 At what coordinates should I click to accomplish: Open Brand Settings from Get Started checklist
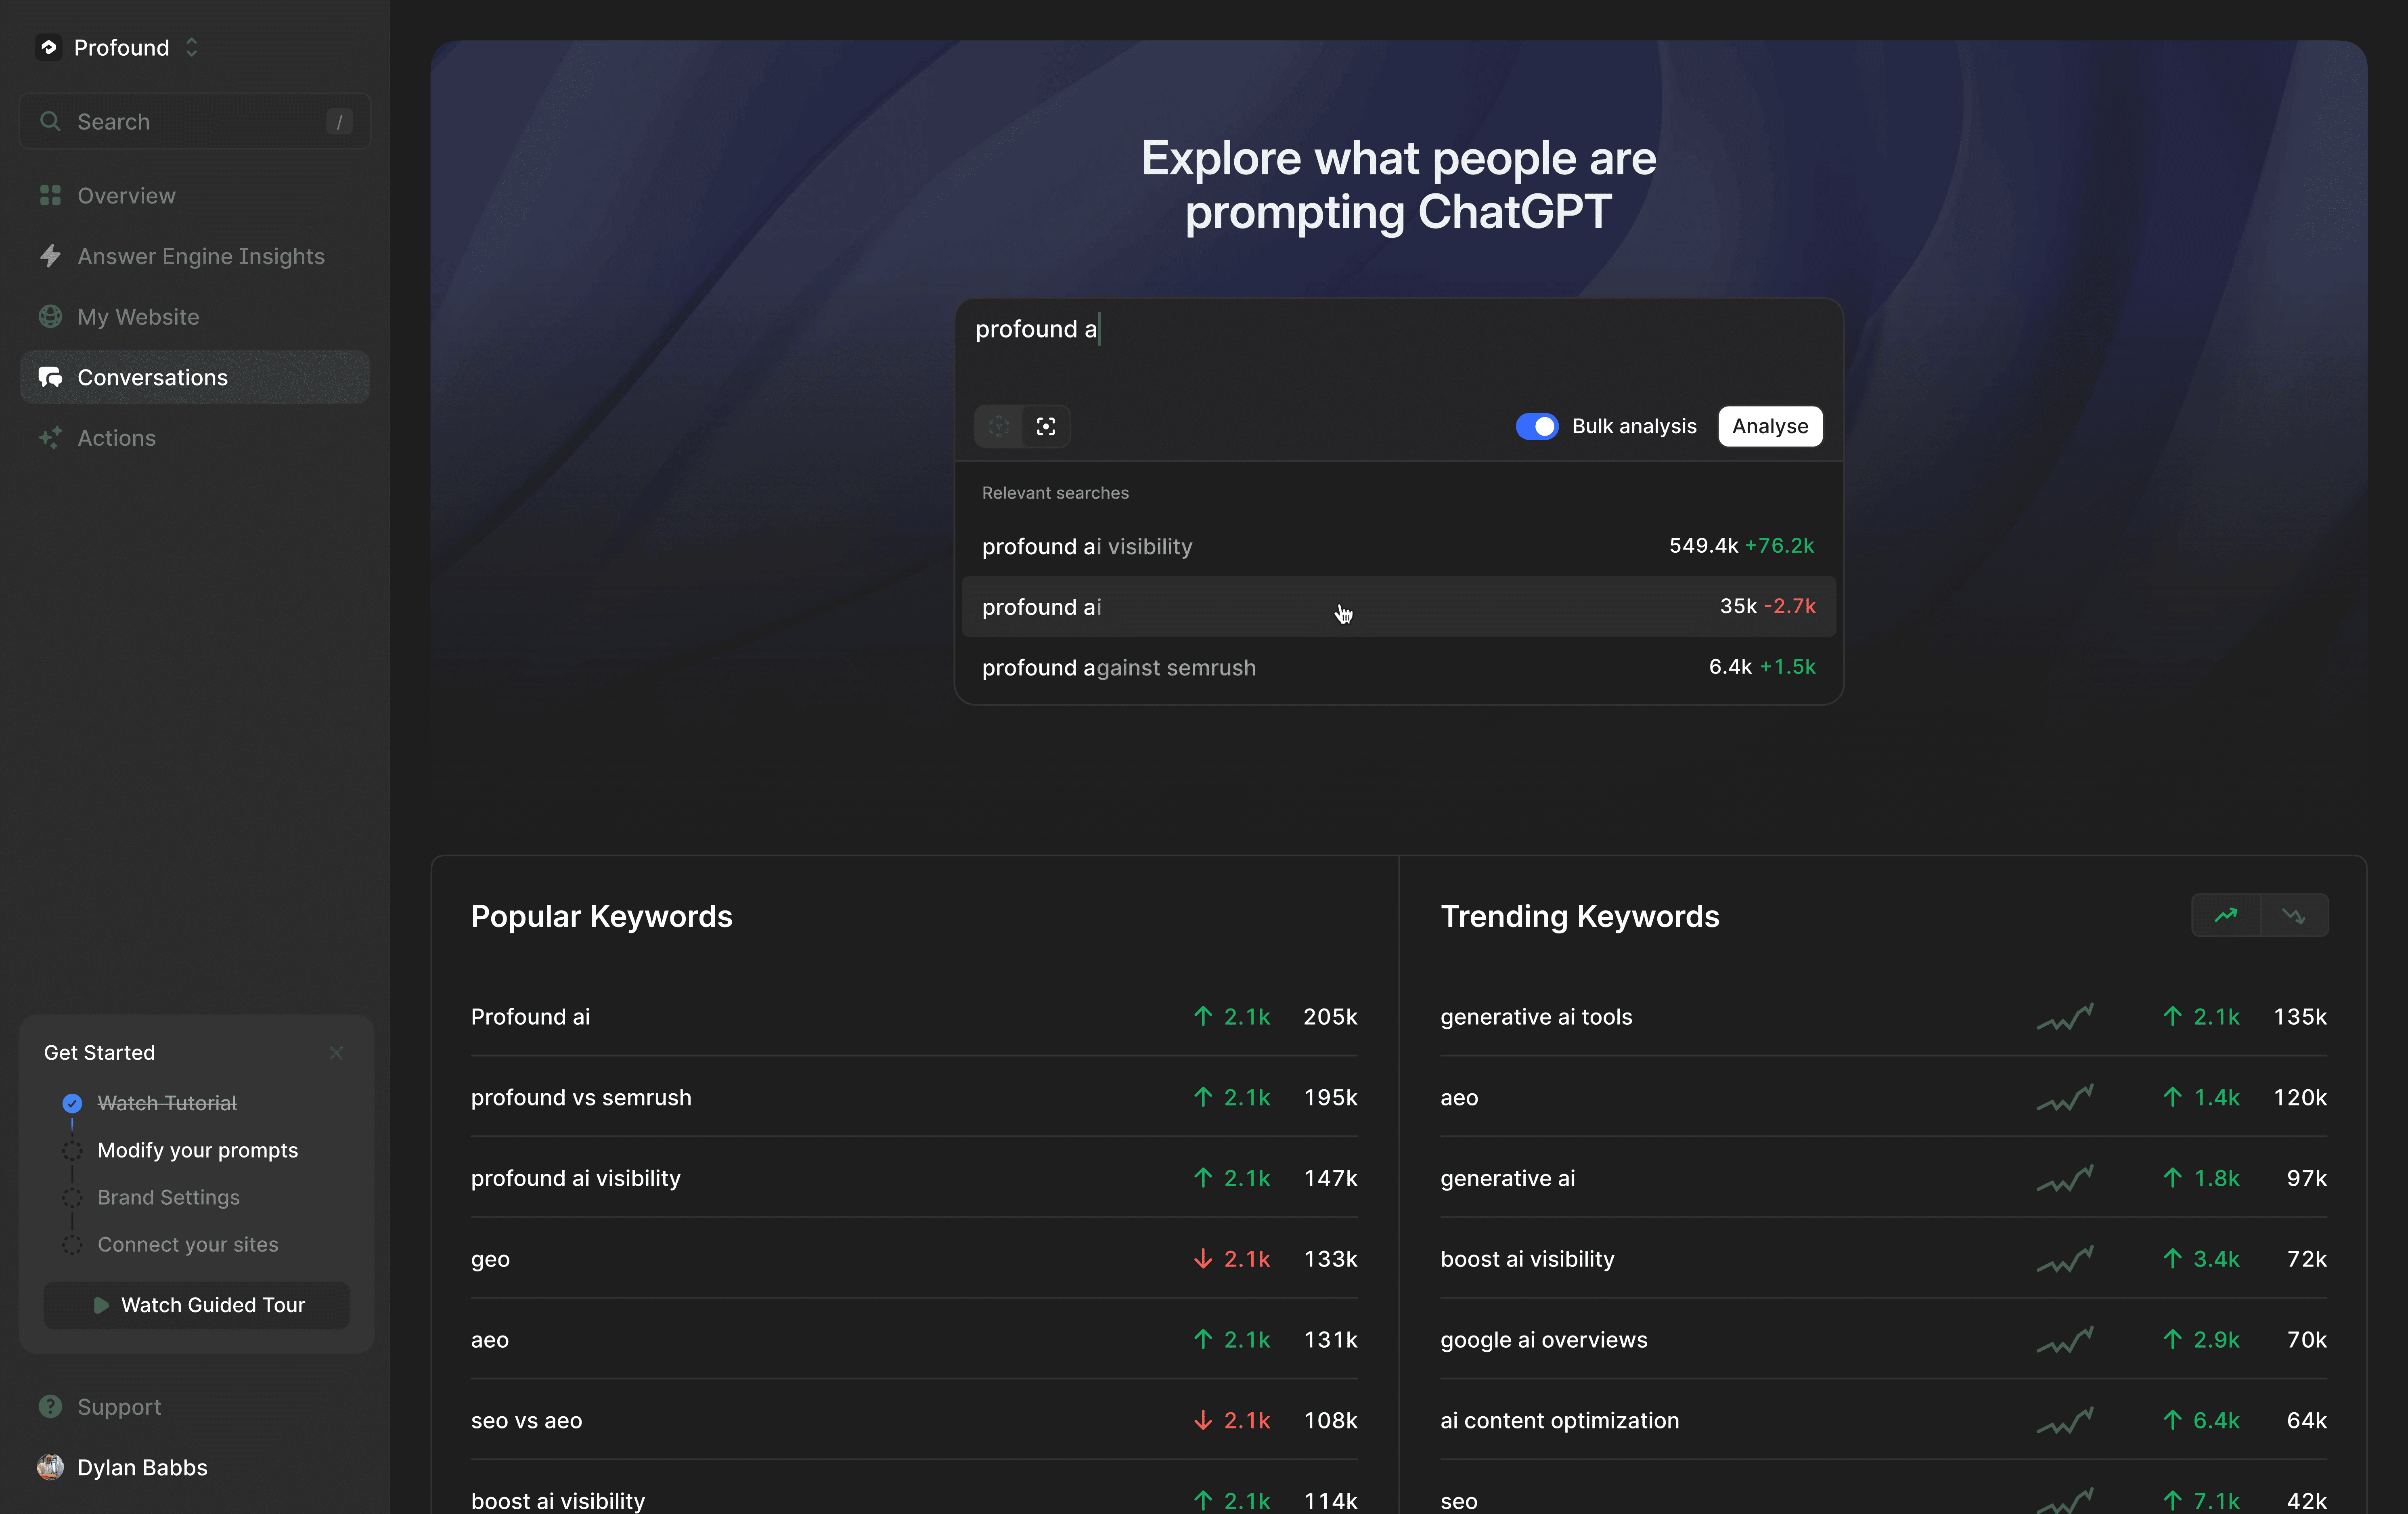coord(168,1197)
